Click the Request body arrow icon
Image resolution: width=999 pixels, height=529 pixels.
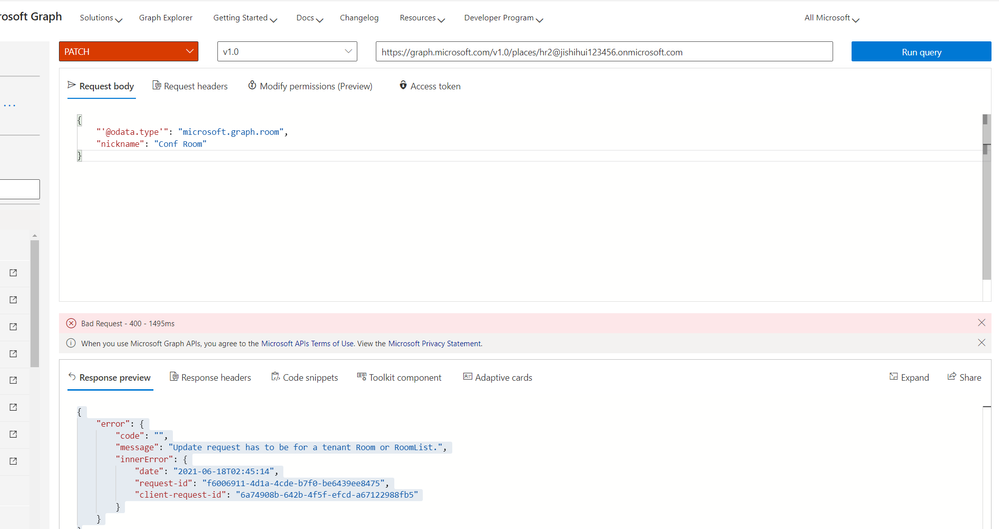point(71,85)
